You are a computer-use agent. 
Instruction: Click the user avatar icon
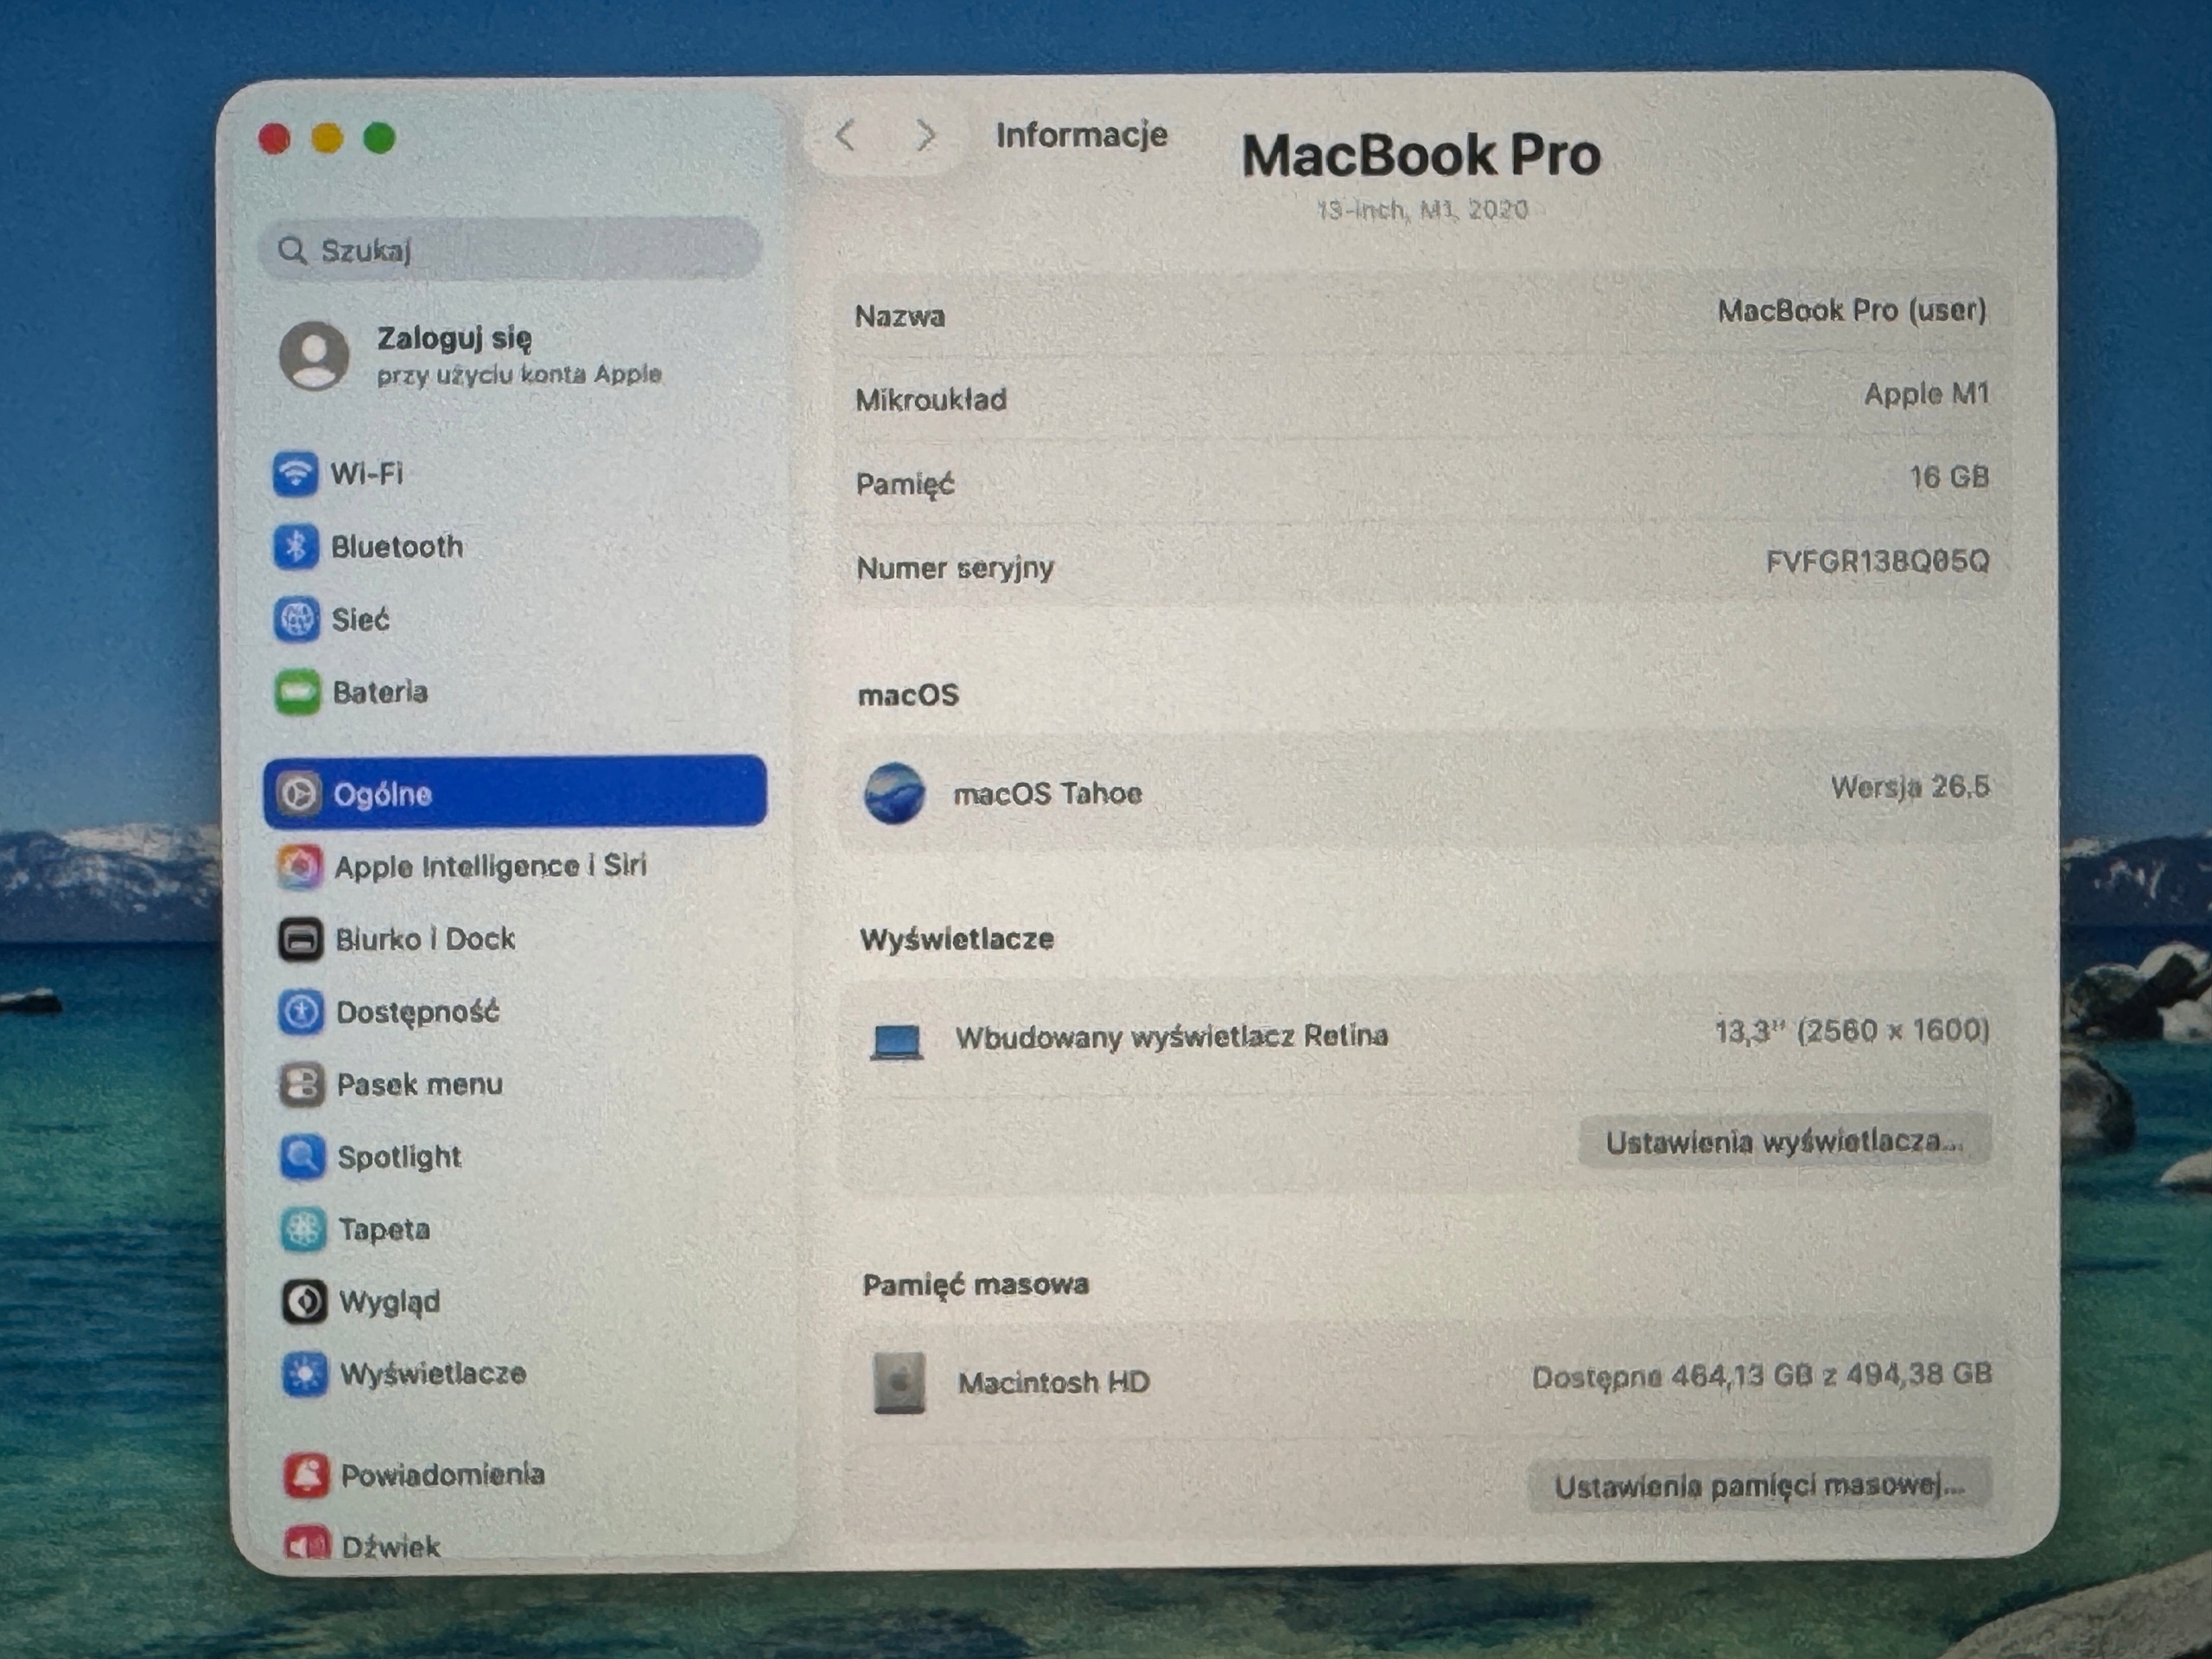pyautogui.click(x=314, y=355)
